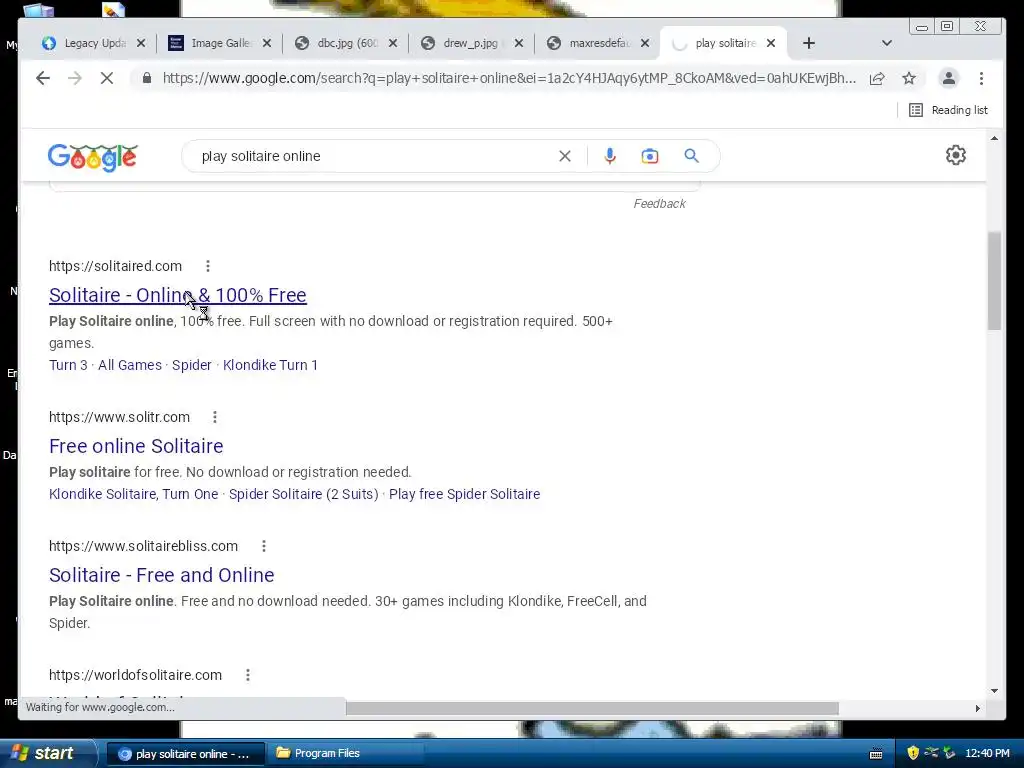This screenshot has width=1024, height=768.
Task: Click the address bar URL
Action: (x=509, y=78)
